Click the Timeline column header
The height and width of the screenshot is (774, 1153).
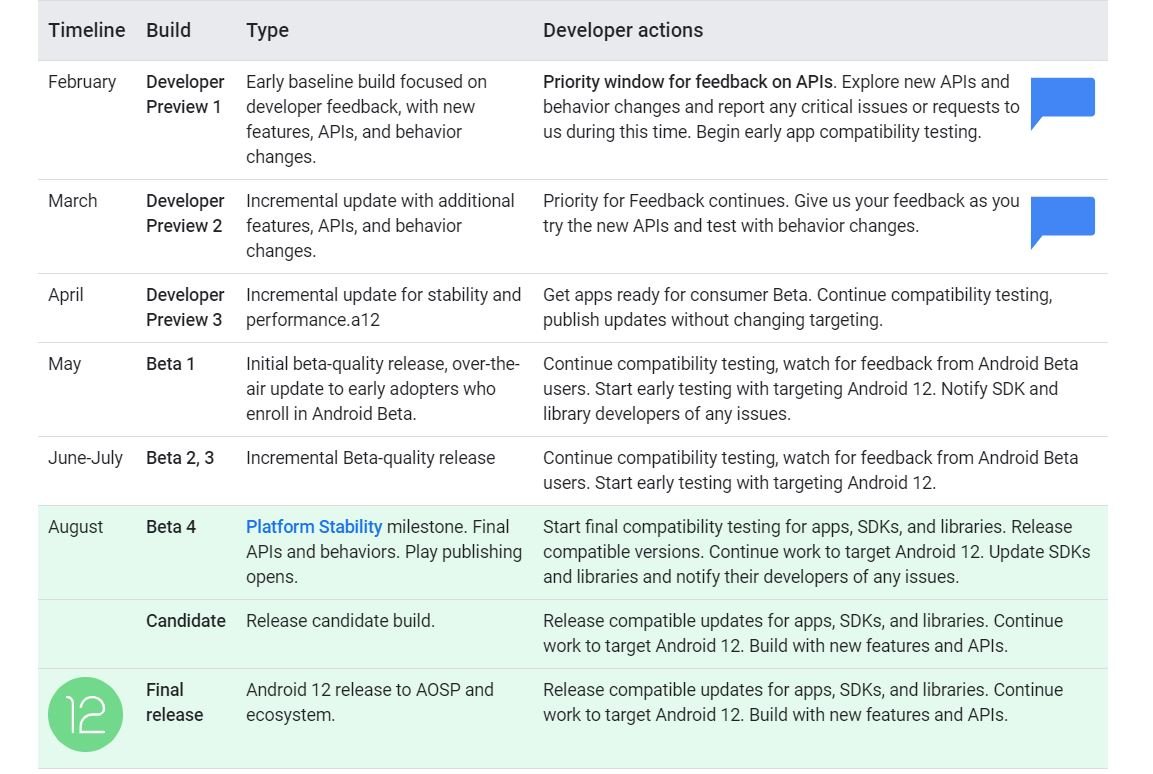click(87, 30)
